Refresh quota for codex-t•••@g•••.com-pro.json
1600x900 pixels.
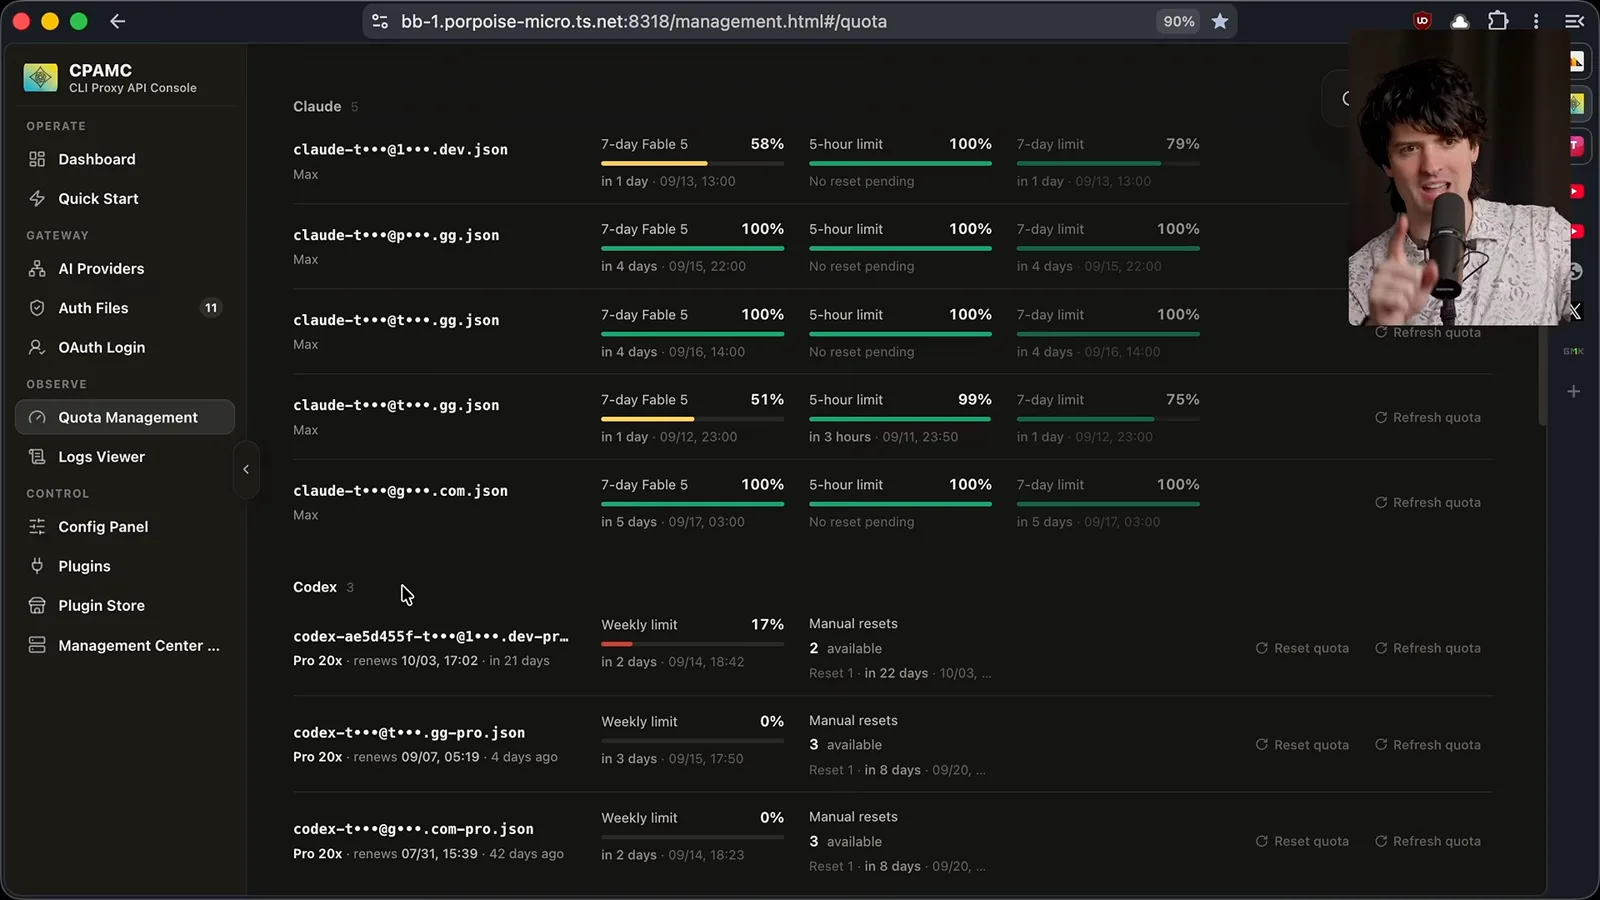point(1428,842)
